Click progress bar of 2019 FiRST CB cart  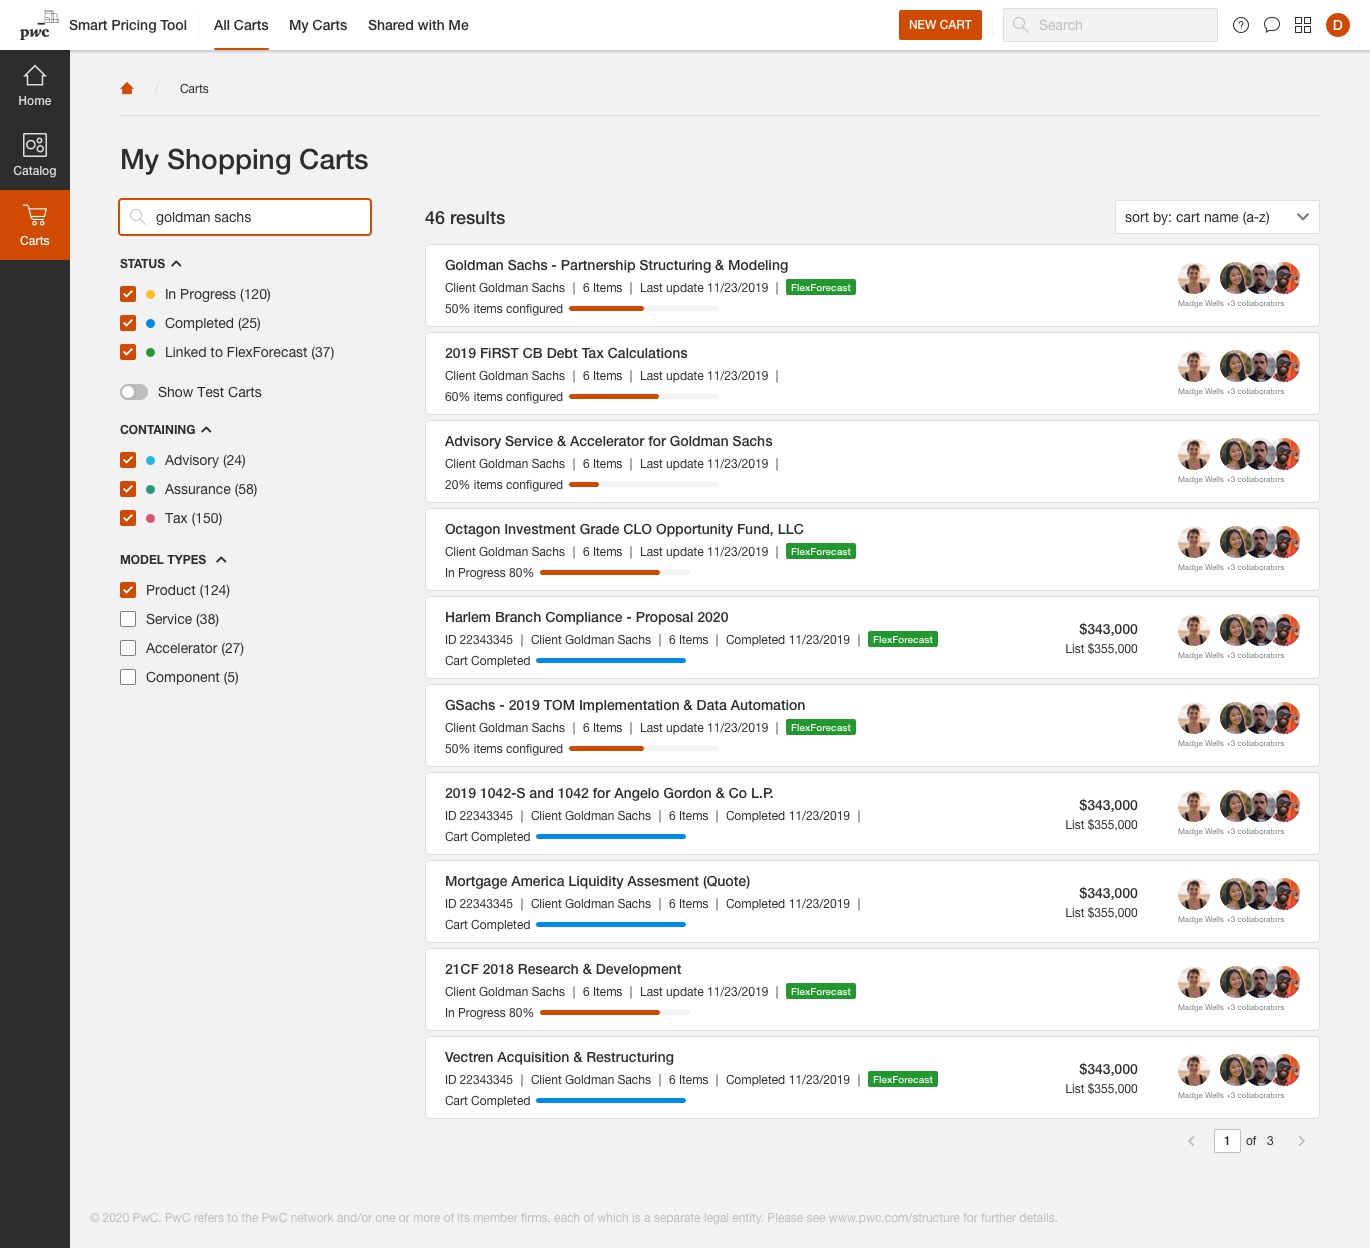click(x=644, y=397)
